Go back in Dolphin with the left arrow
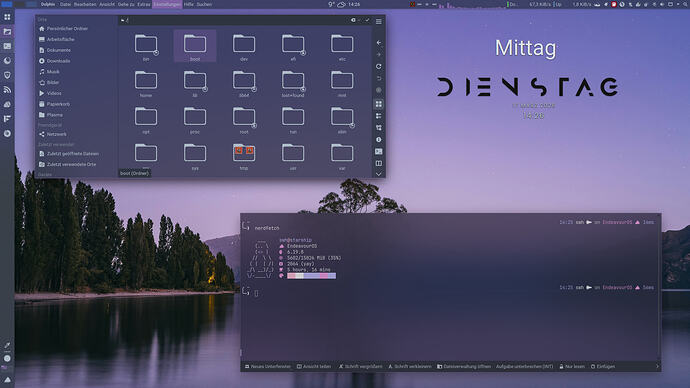This screenshot has width=690, height=388. [378, 43]
